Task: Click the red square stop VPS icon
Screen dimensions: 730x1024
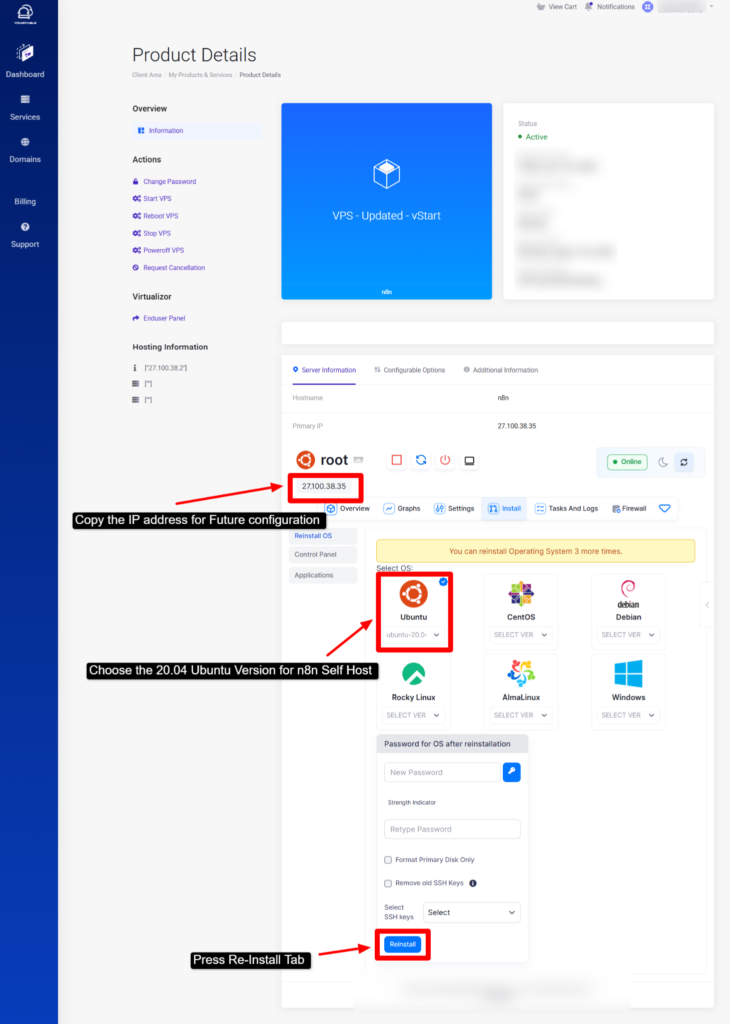Action: tap(396, 460)
